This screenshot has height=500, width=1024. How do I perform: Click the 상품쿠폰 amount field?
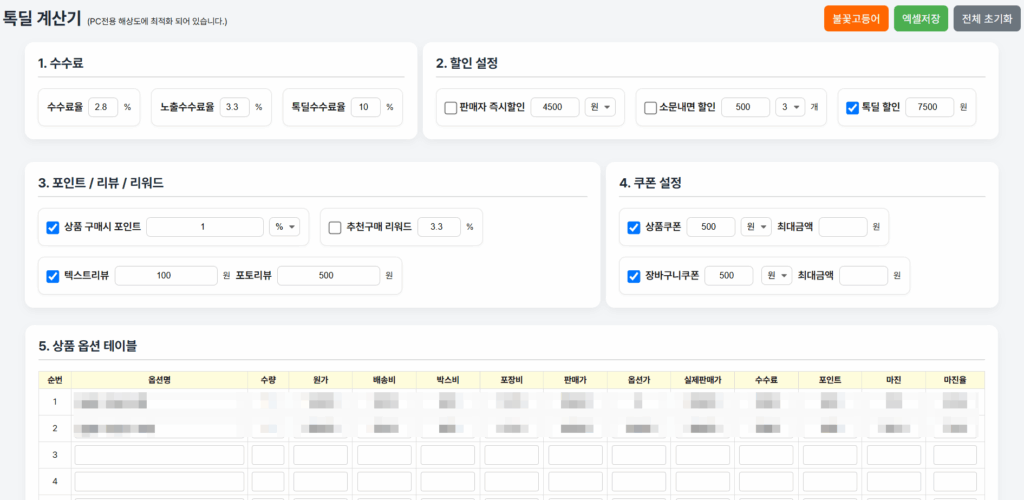click(711, 227)
